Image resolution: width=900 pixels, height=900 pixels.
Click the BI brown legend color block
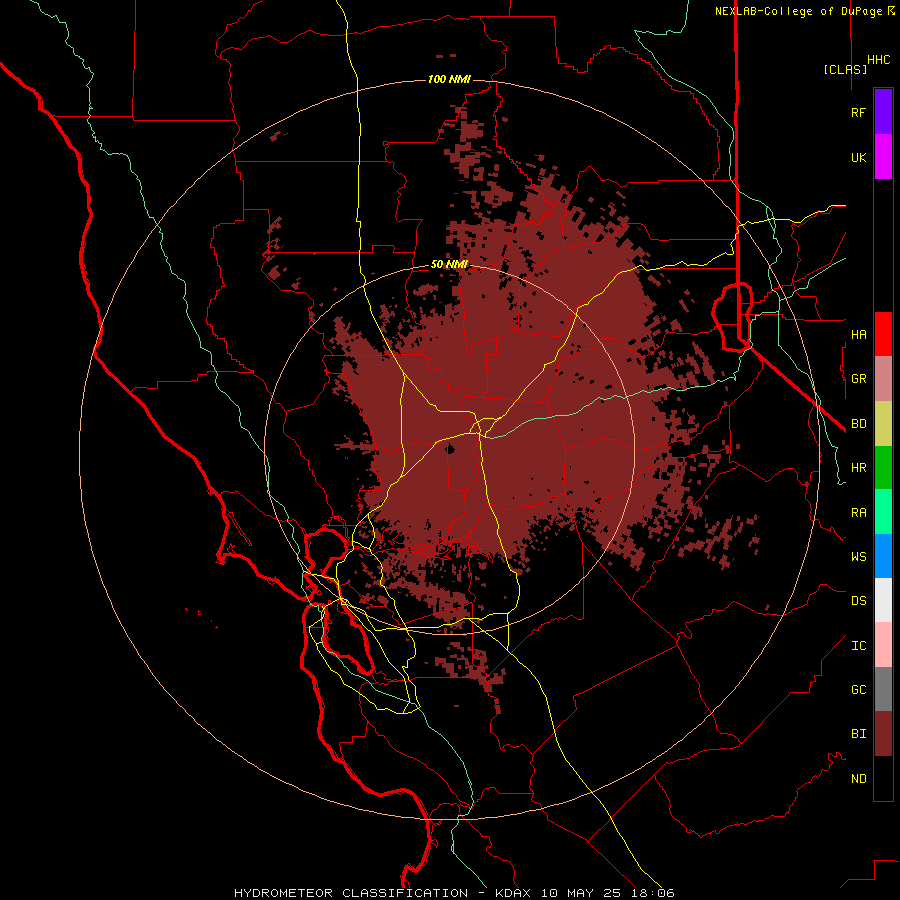[883, 734]
